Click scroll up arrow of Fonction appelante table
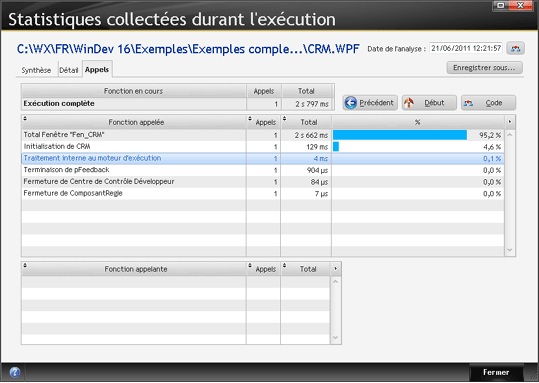The height and width of the screenshot is (383, 539). (x=336, y=282)
